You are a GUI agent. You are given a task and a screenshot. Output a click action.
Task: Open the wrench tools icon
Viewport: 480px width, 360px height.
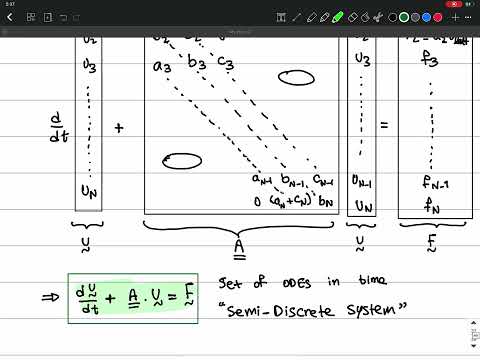378,17
